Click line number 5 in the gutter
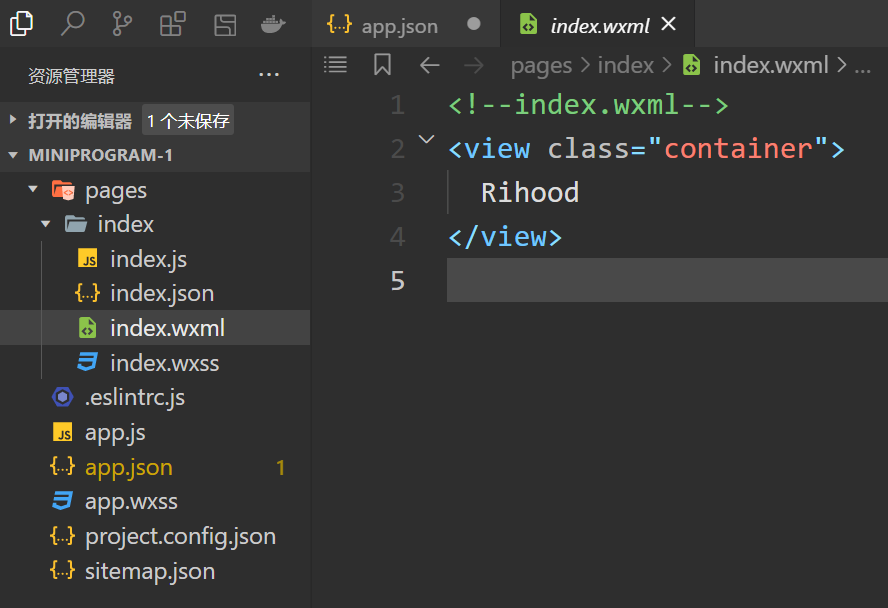Image resolution: width=888 pixels, height=608 pixels. (x=398, y=281)
